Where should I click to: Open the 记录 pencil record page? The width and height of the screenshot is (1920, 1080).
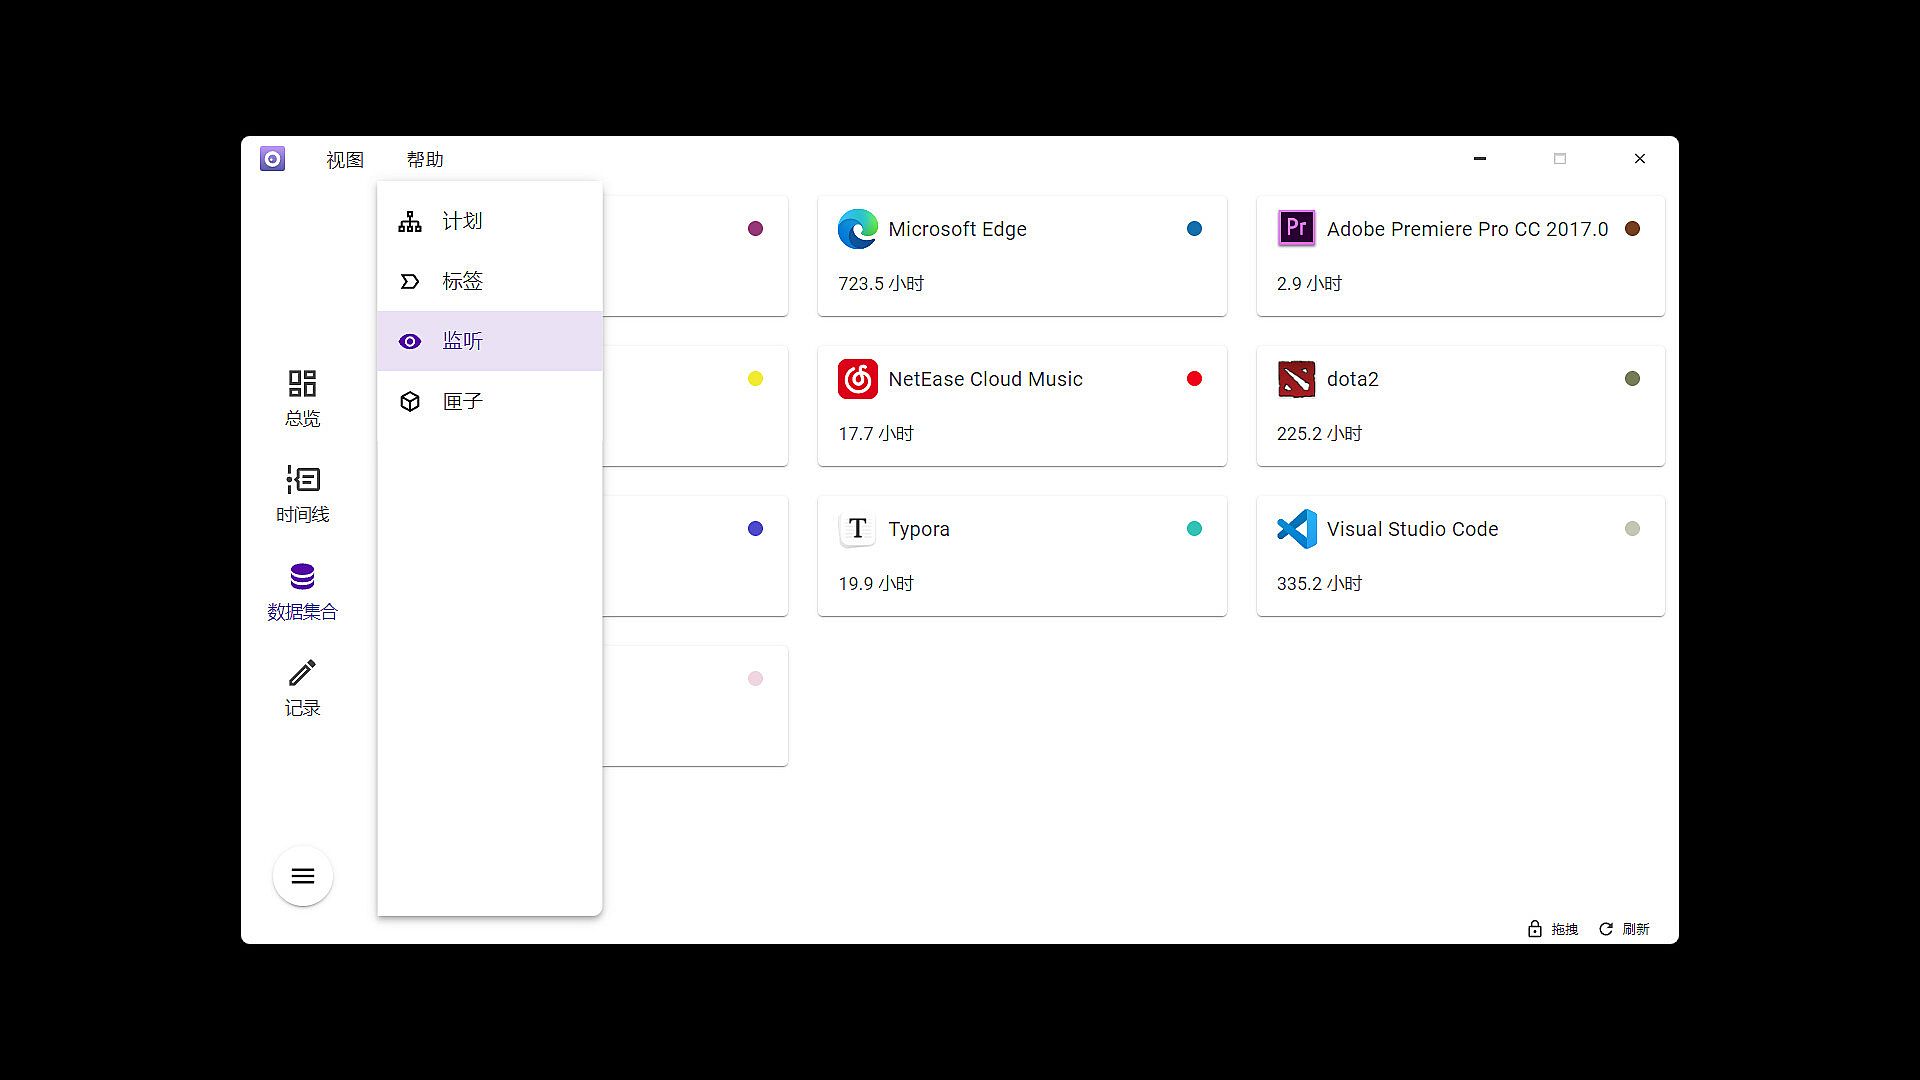(302, 687)
